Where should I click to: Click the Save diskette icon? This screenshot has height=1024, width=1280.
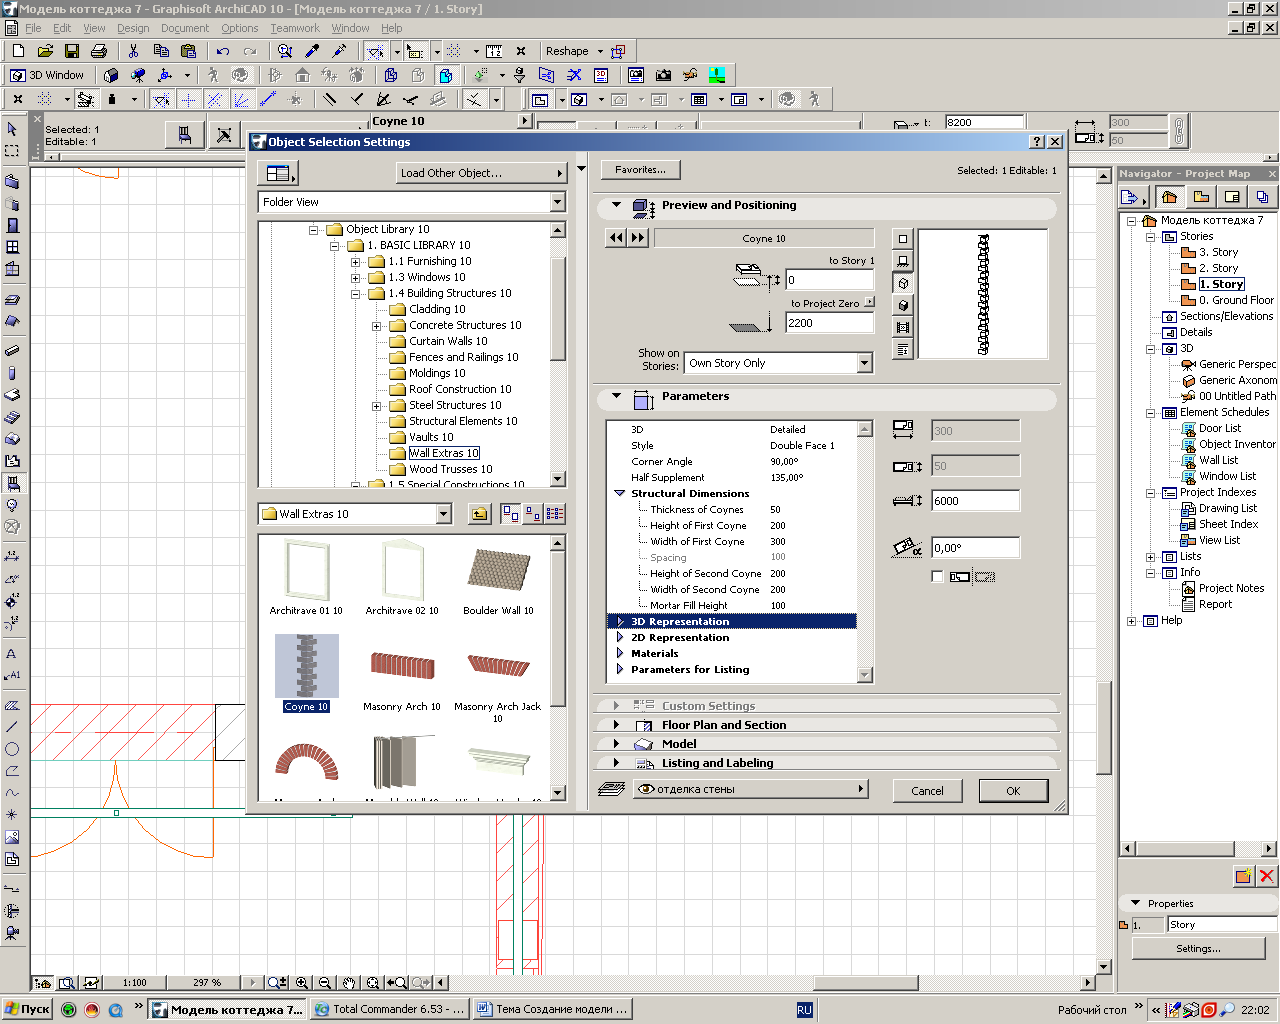pos(72,51)
